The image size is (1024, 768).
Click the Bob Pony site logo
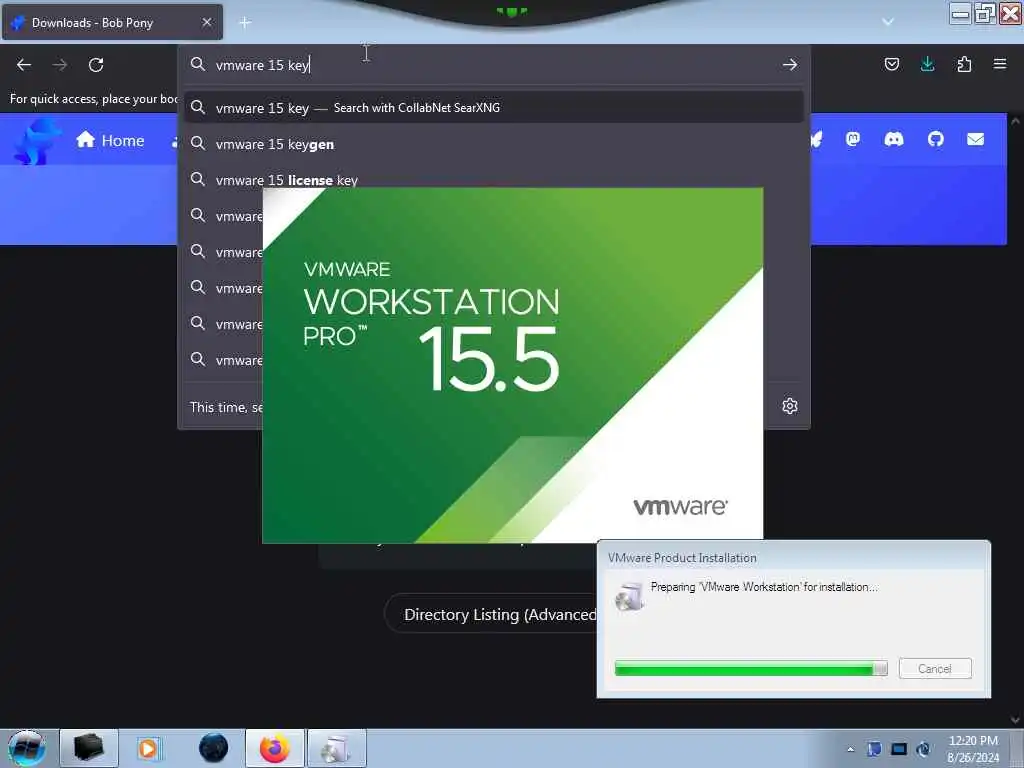point(36,141)
